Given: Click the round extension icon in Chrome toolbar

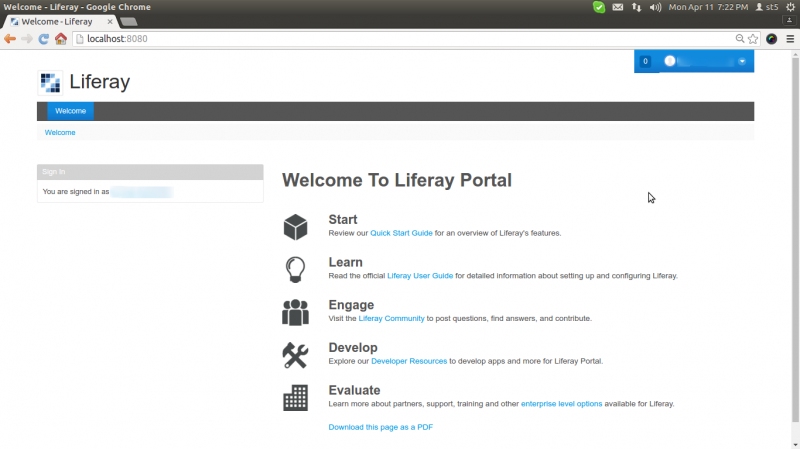Looking at the screenshot, I should click(771, 39).
